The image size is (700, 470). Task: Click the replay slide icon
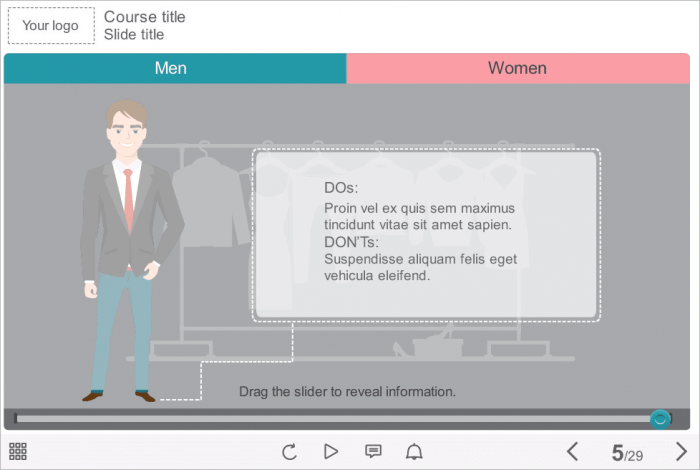coord(289,452)
